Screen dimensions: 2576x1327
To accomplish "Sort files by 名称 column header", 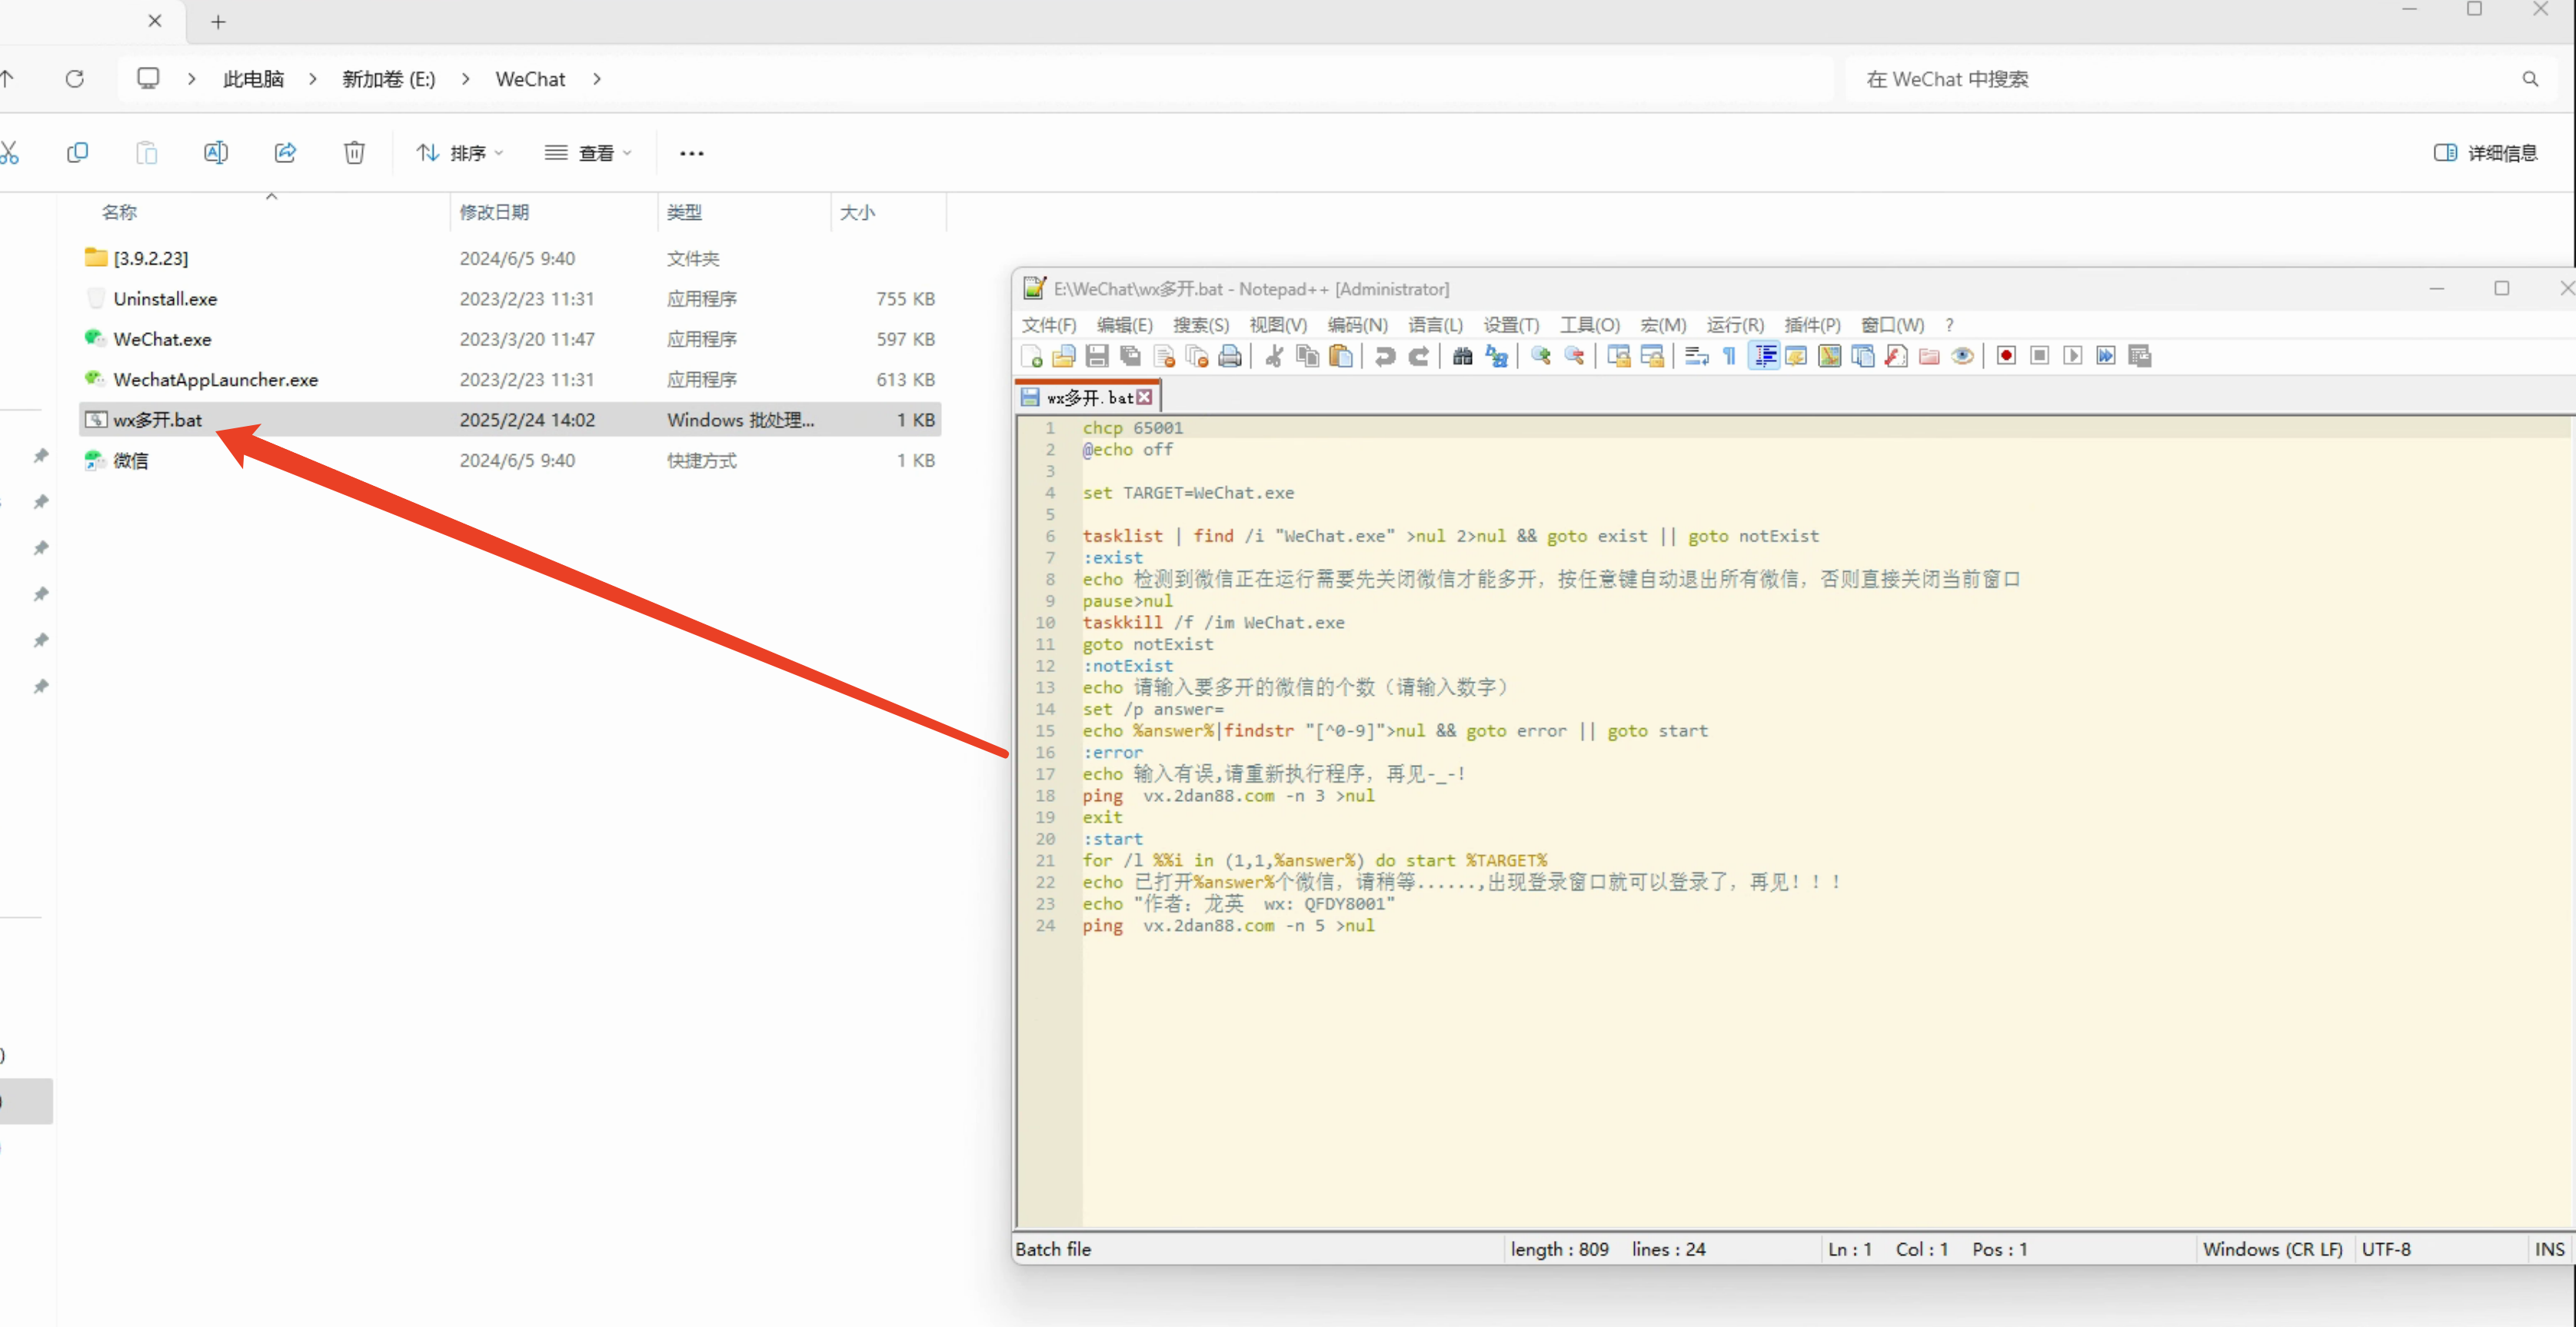I will (x=119, y=212).
